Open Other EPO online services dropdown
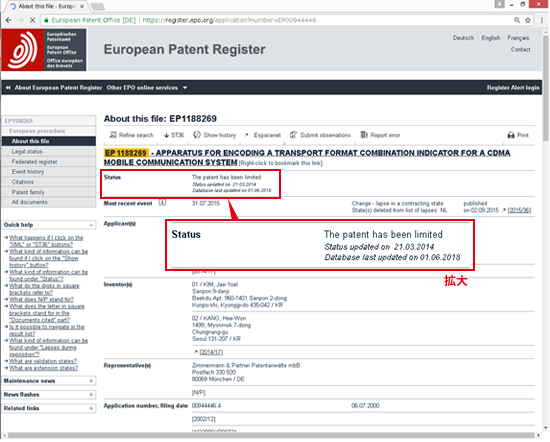This screenshot has height=442, width=550. pyautogui.click(x=147, y=88)
